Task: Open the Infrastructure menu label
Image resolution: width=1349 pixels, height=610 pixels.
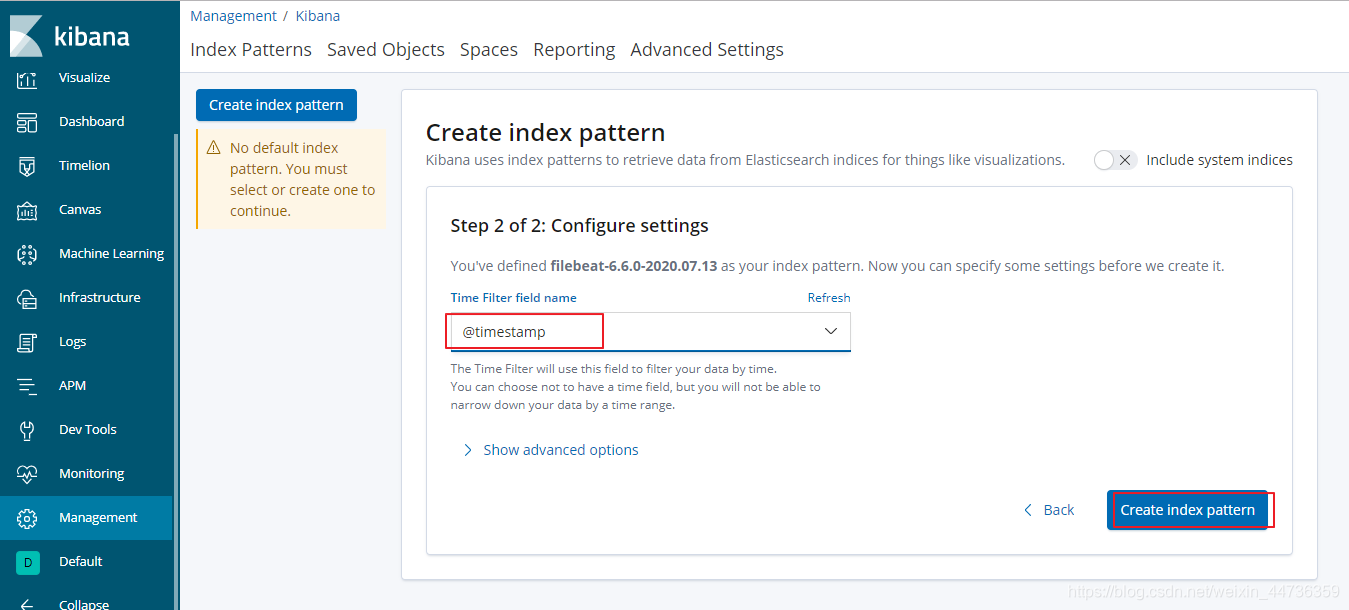Action: [100, 298]
